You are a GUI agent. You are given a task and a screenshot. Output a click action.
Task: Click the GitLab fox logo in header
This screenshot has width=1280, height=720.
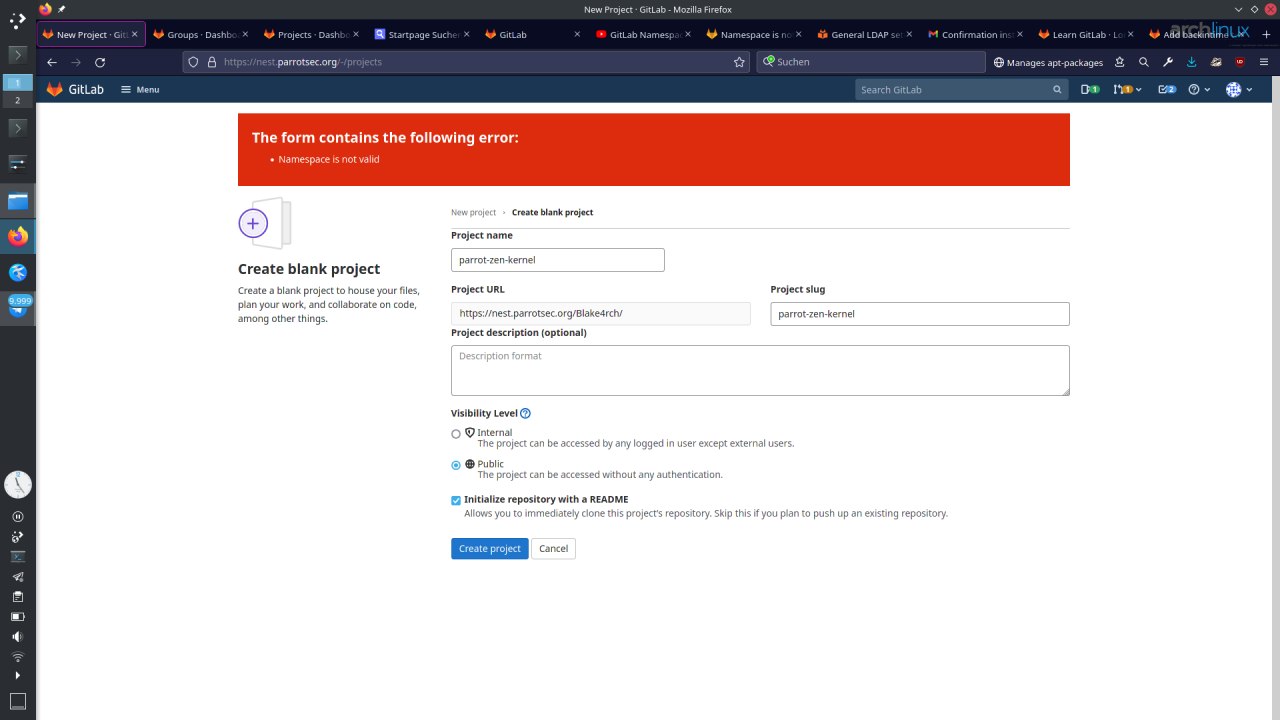pos(55,90)
